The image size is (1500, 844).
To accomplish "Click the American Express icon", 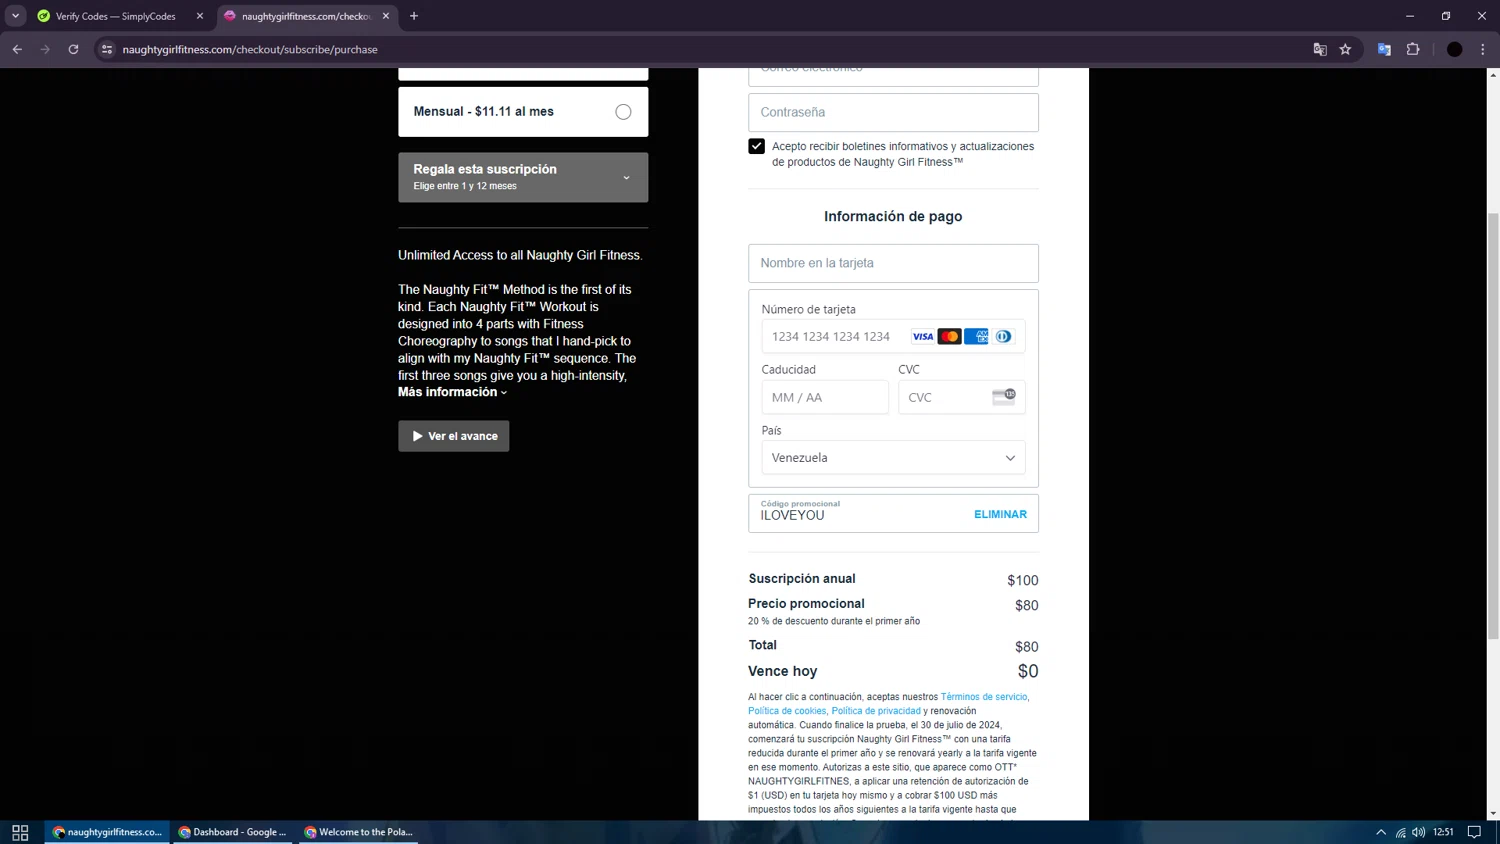I will click(x=976, y=337).
